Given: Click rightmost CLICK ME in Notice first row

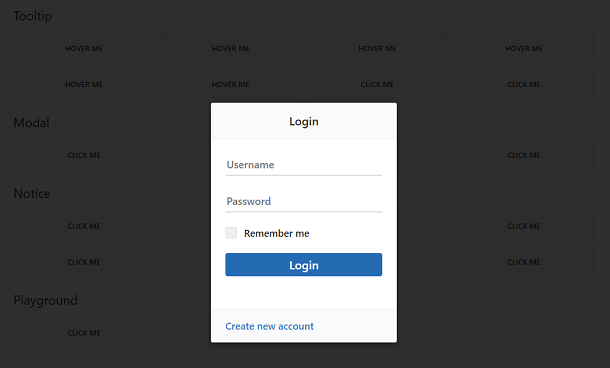Looking at the screenshot, I should click(x=524, y=226).
